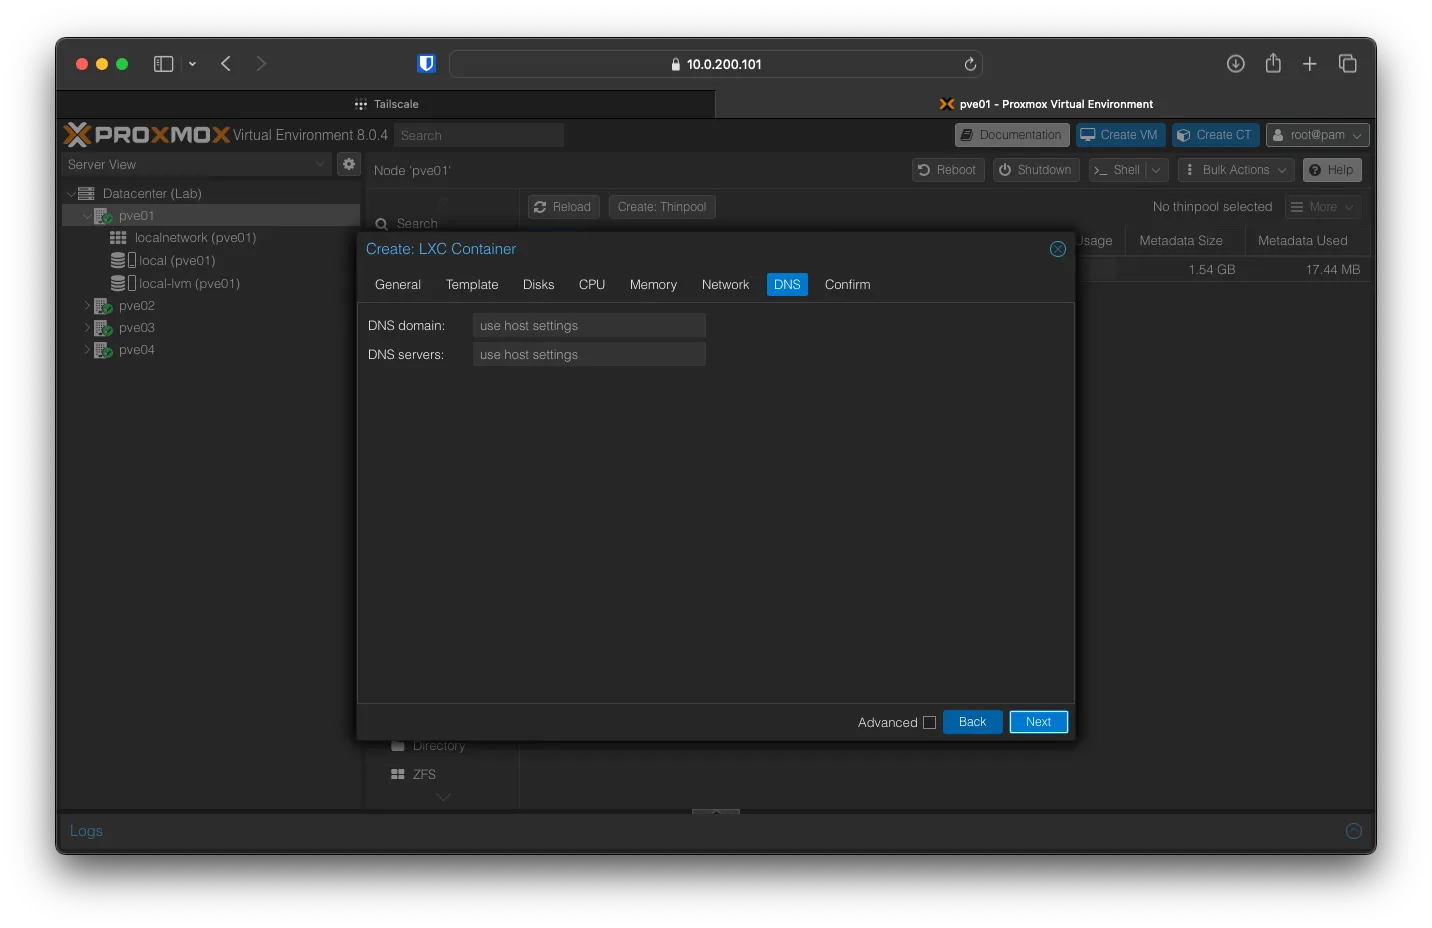This screenshot has height=928, width=1432.
Task: Reload page using address bar refresh icon
Action: click(970, 64)
